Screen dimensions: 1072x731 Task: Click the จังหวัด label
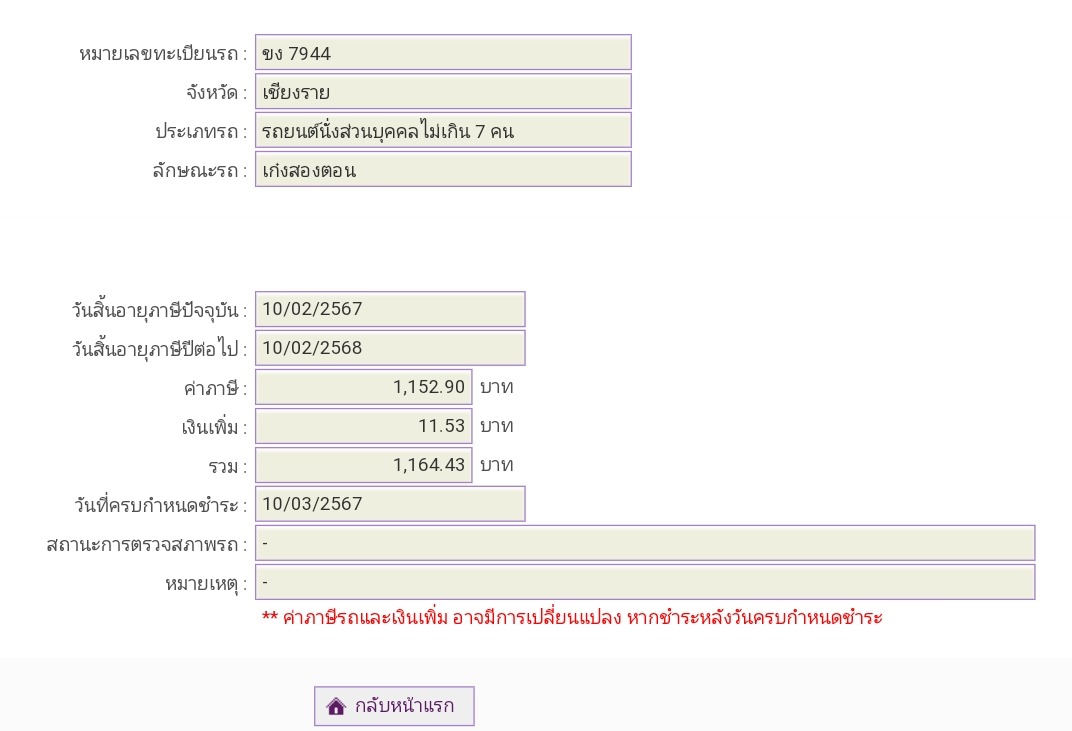coord(216,92)
